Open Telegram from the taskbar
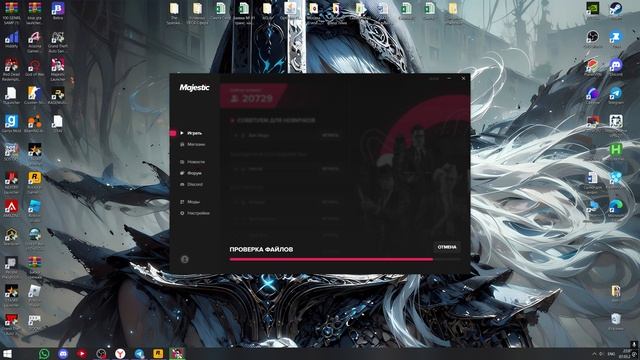 [139, 353]
